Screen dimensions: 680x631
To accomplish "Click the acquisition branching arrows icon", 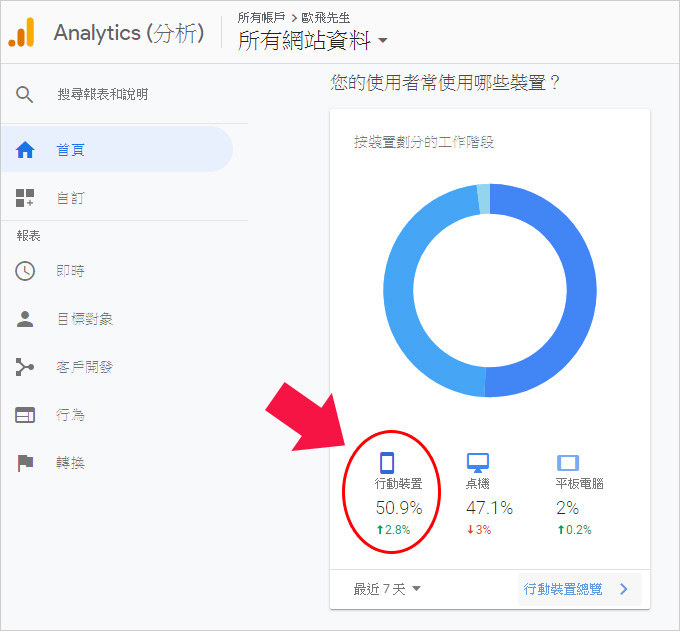I will 25,367.
